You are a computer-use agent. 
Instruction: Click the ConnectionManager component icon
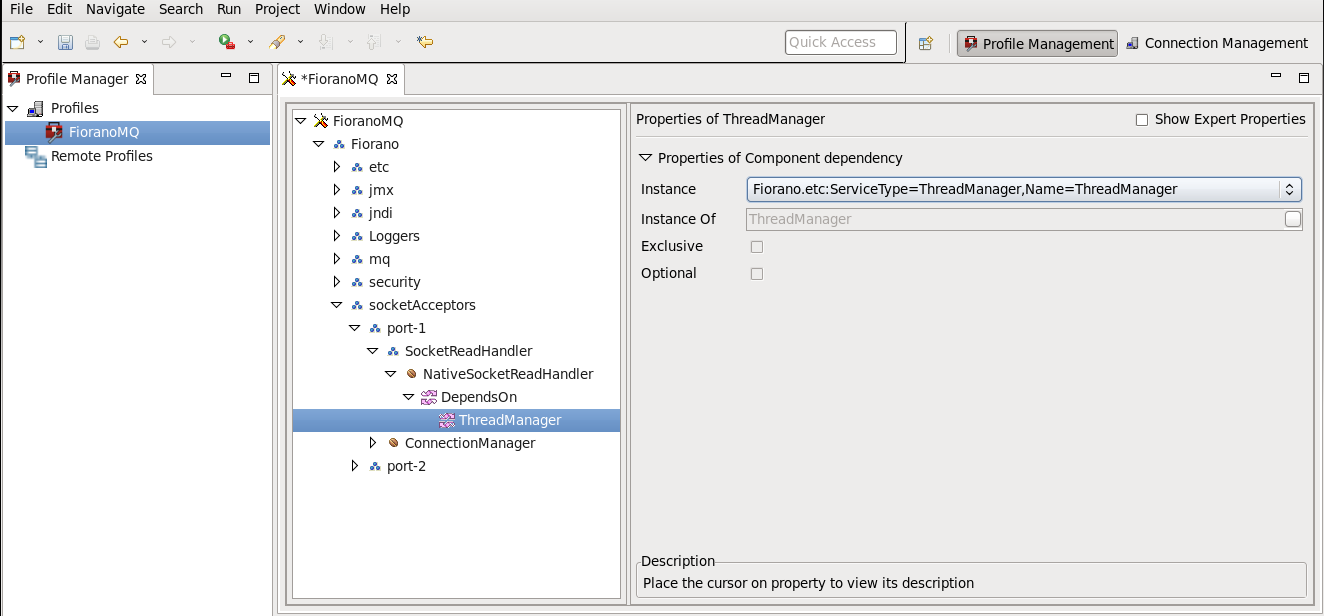393,443
